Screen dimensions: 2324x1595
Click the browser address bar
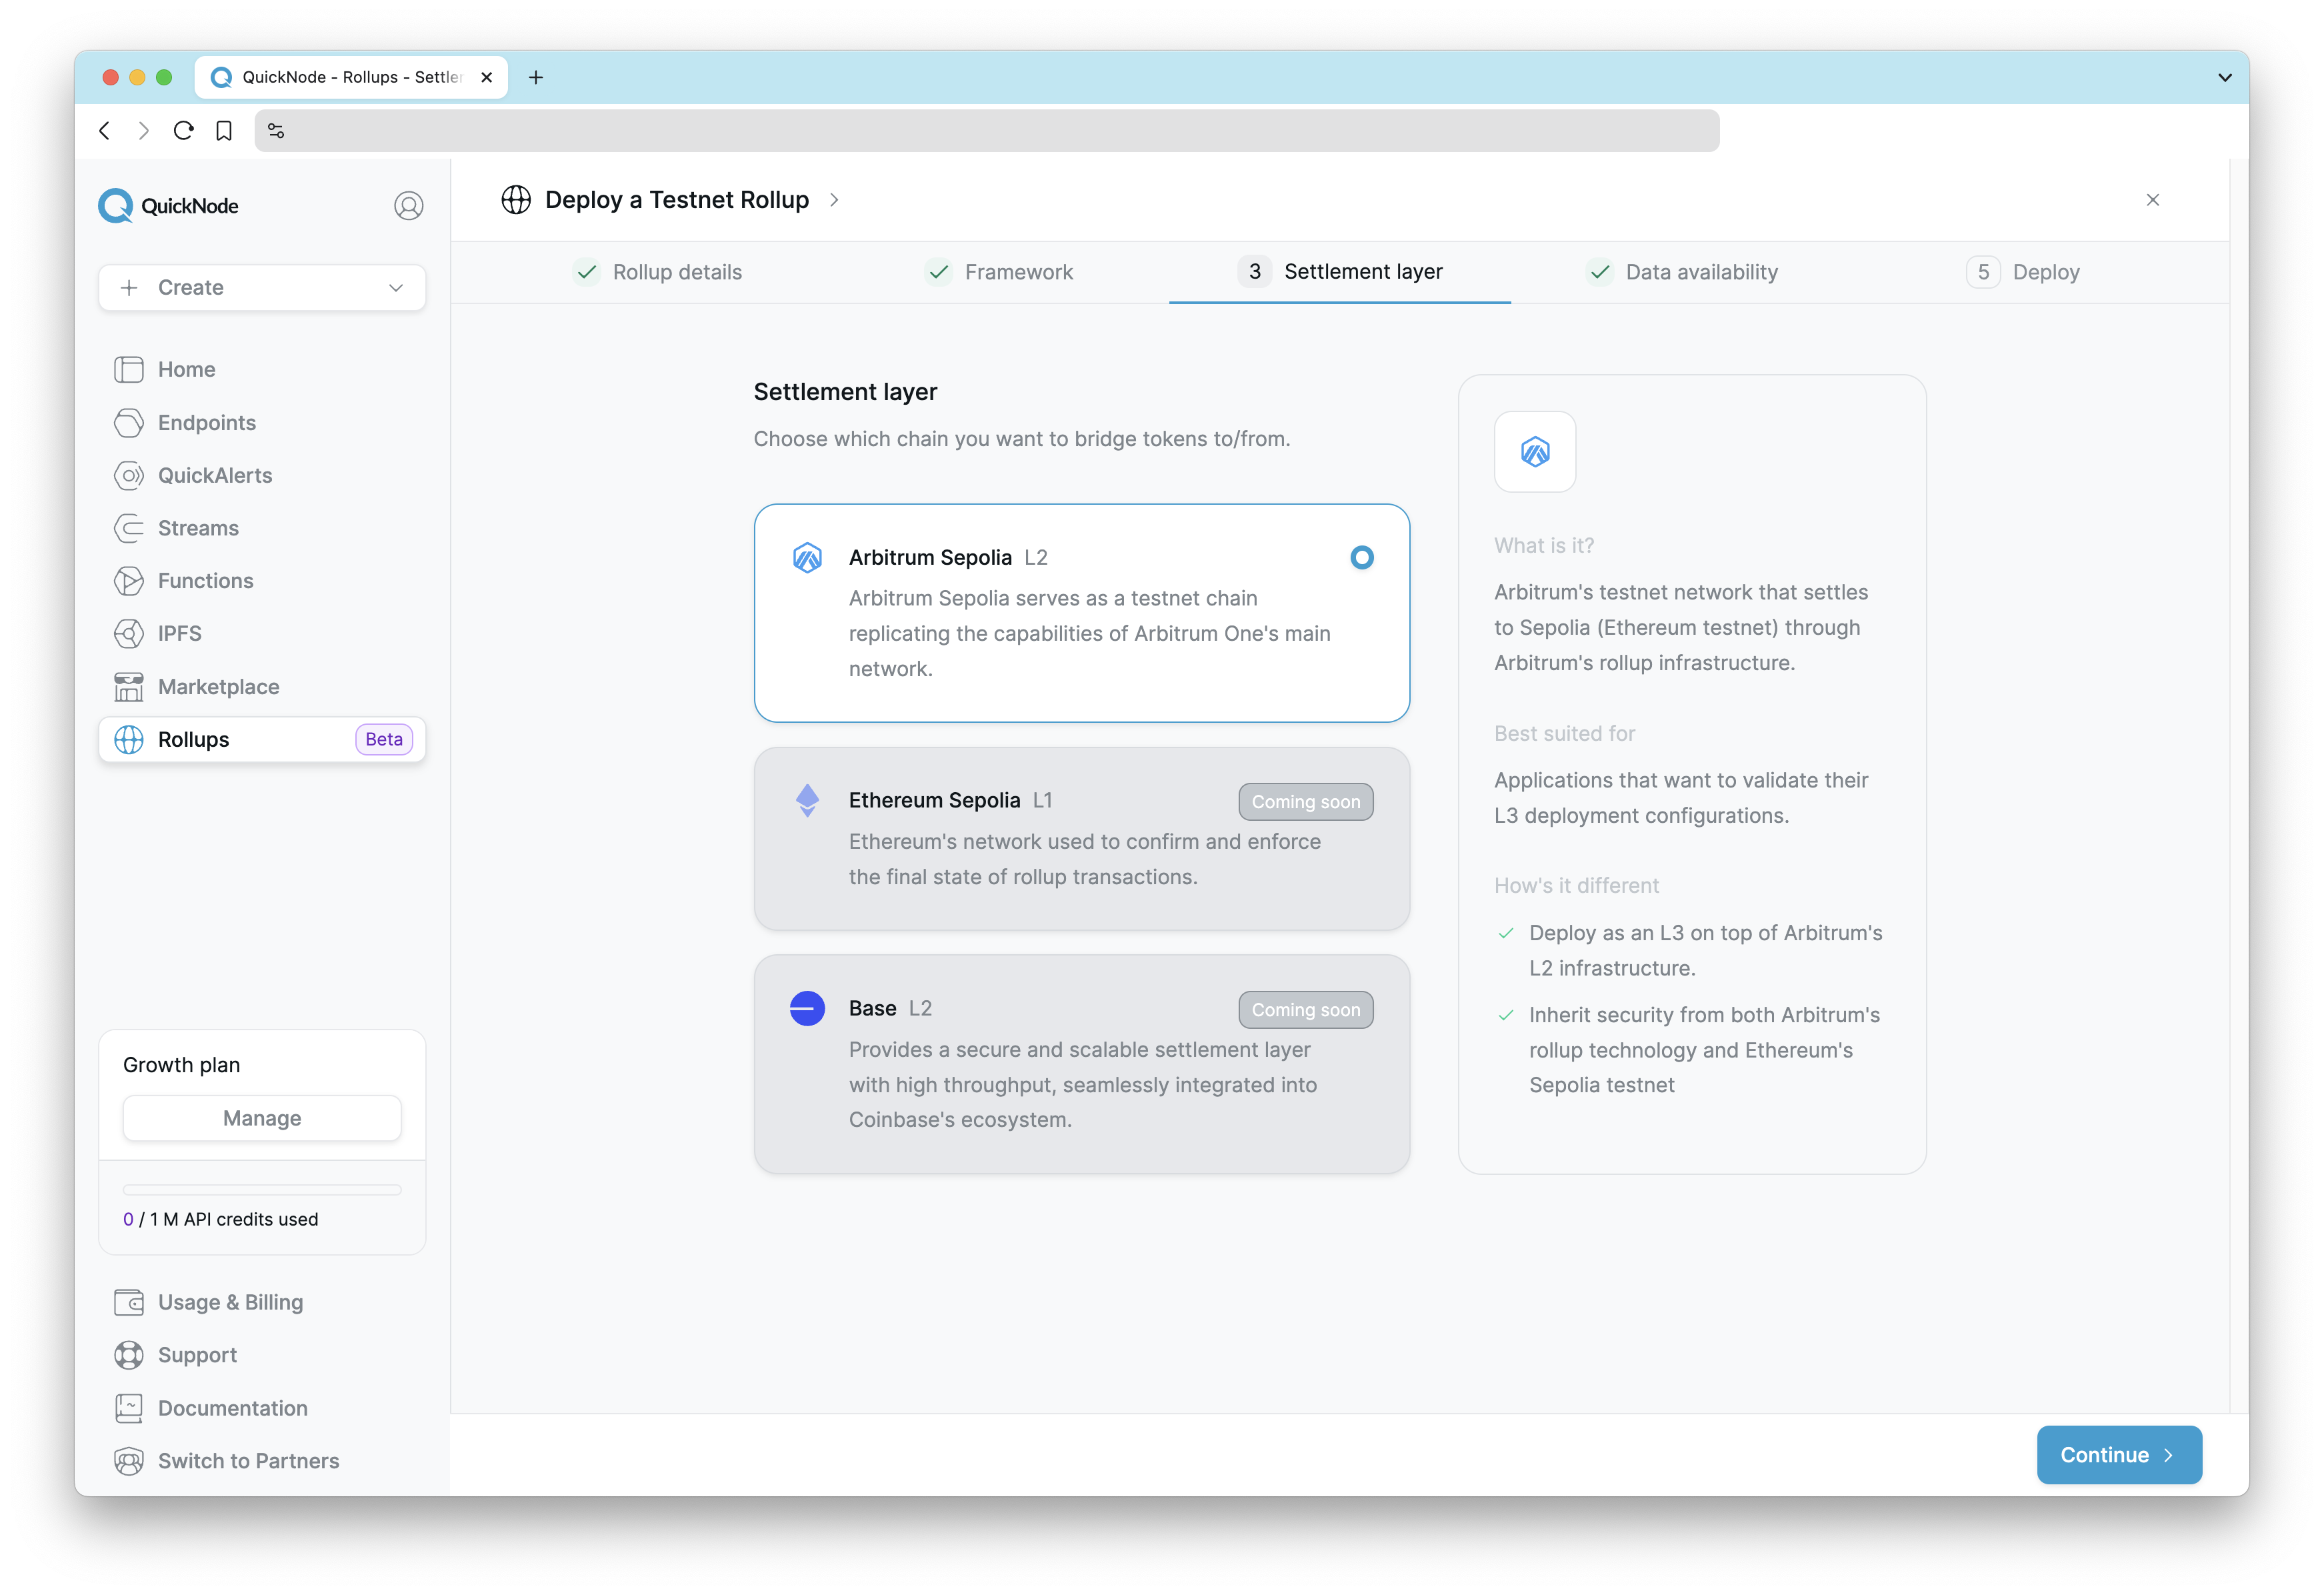[x=987, y=131]
